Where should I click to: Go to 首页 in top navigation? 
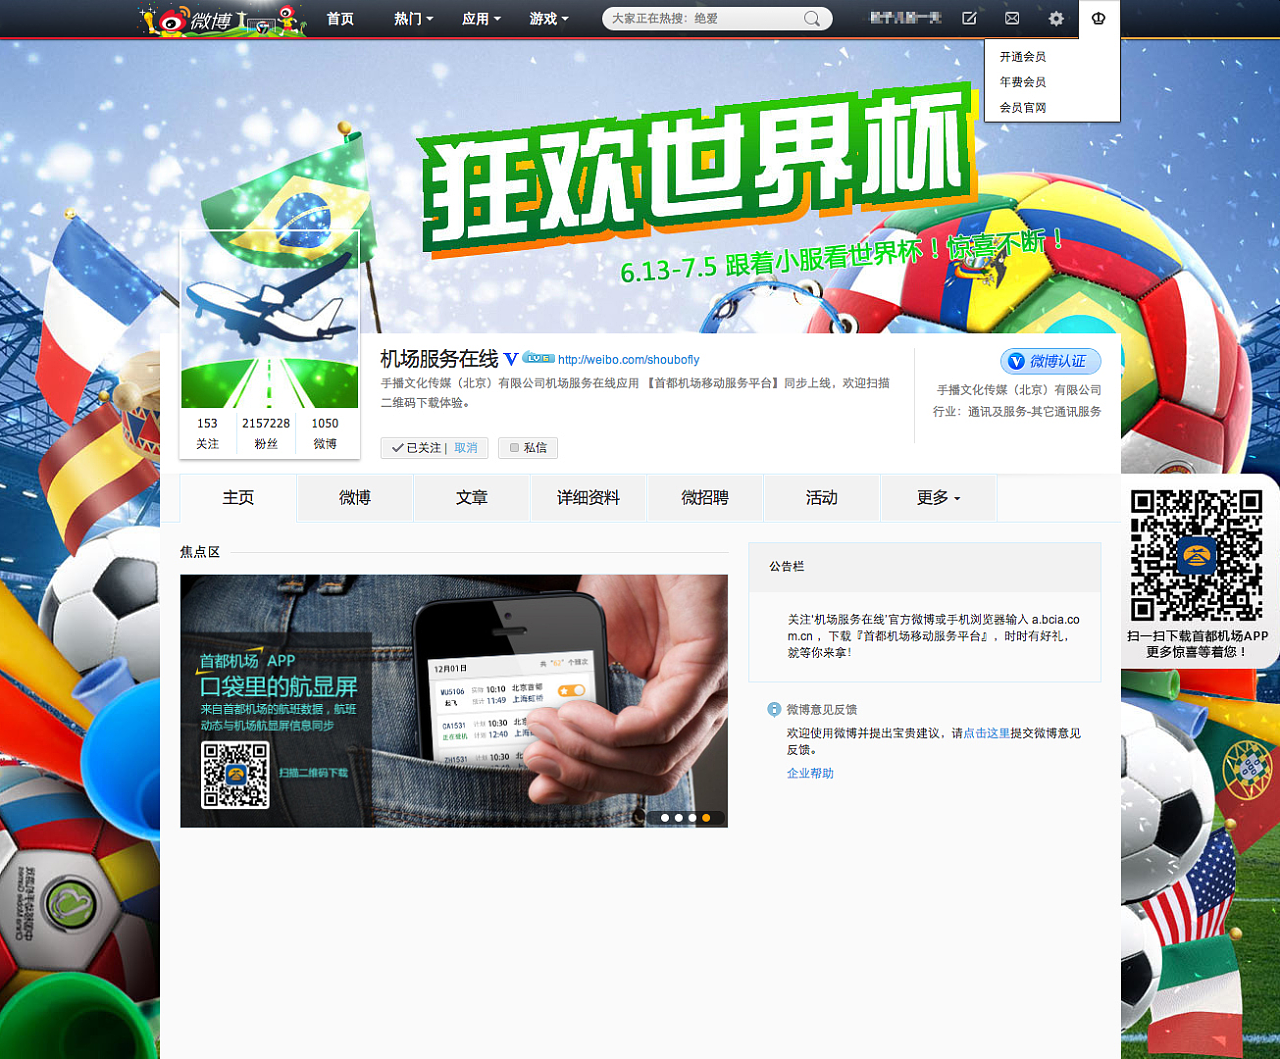click(x=340, y=19)
